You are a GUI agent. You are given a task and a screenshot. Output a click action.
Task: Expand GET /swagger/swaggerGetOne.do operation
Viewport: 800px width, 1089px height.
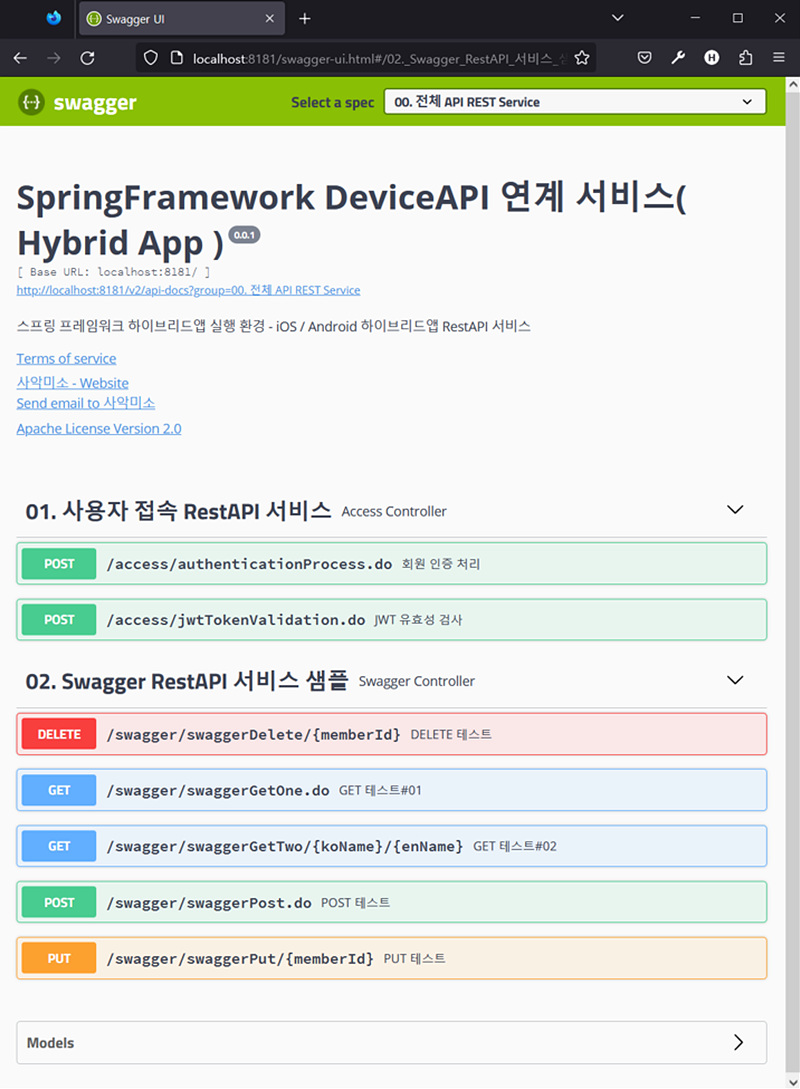392,790
